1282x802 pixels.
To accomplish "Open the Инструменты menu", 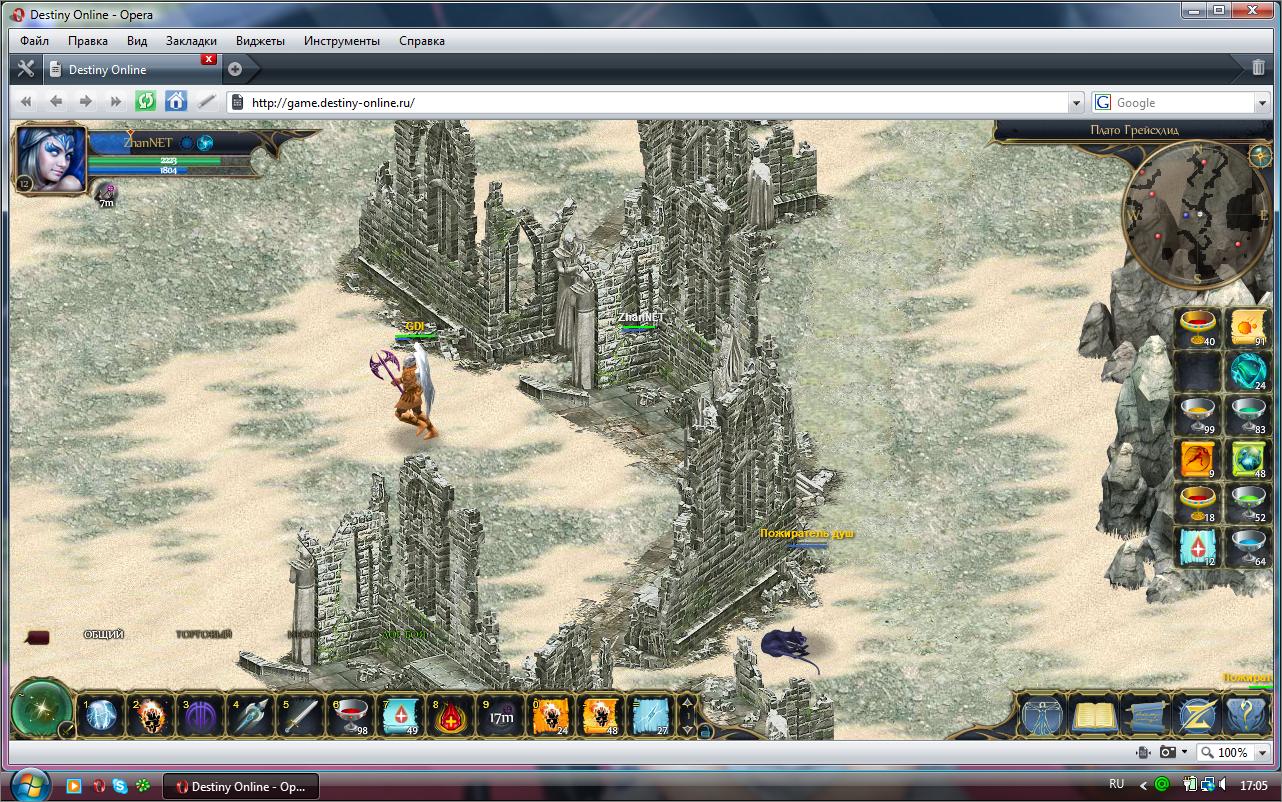I will click(342, 41).
